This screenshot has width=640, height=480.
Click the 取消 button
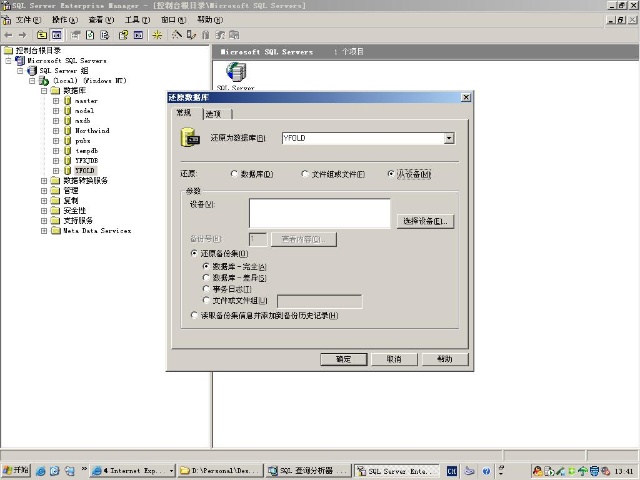[393, 358]
